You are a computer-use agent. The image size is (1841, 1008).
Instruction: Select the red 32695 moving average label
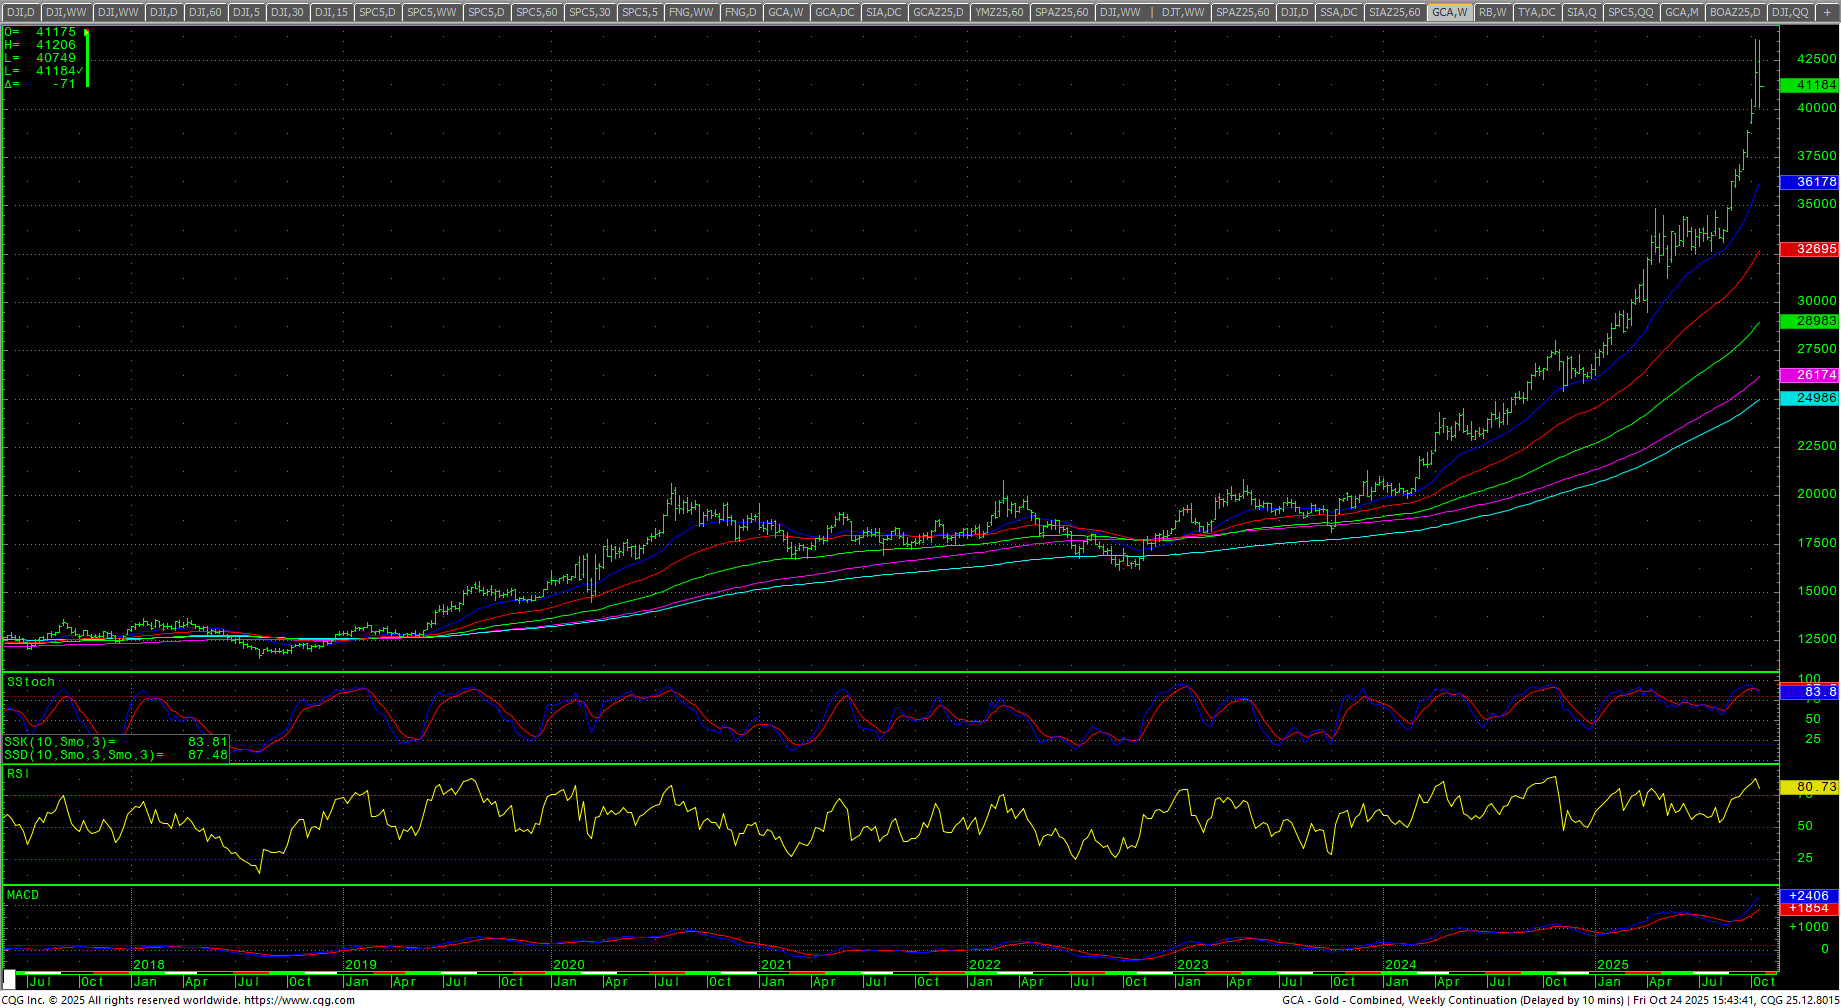click(x=1809, y=249)
